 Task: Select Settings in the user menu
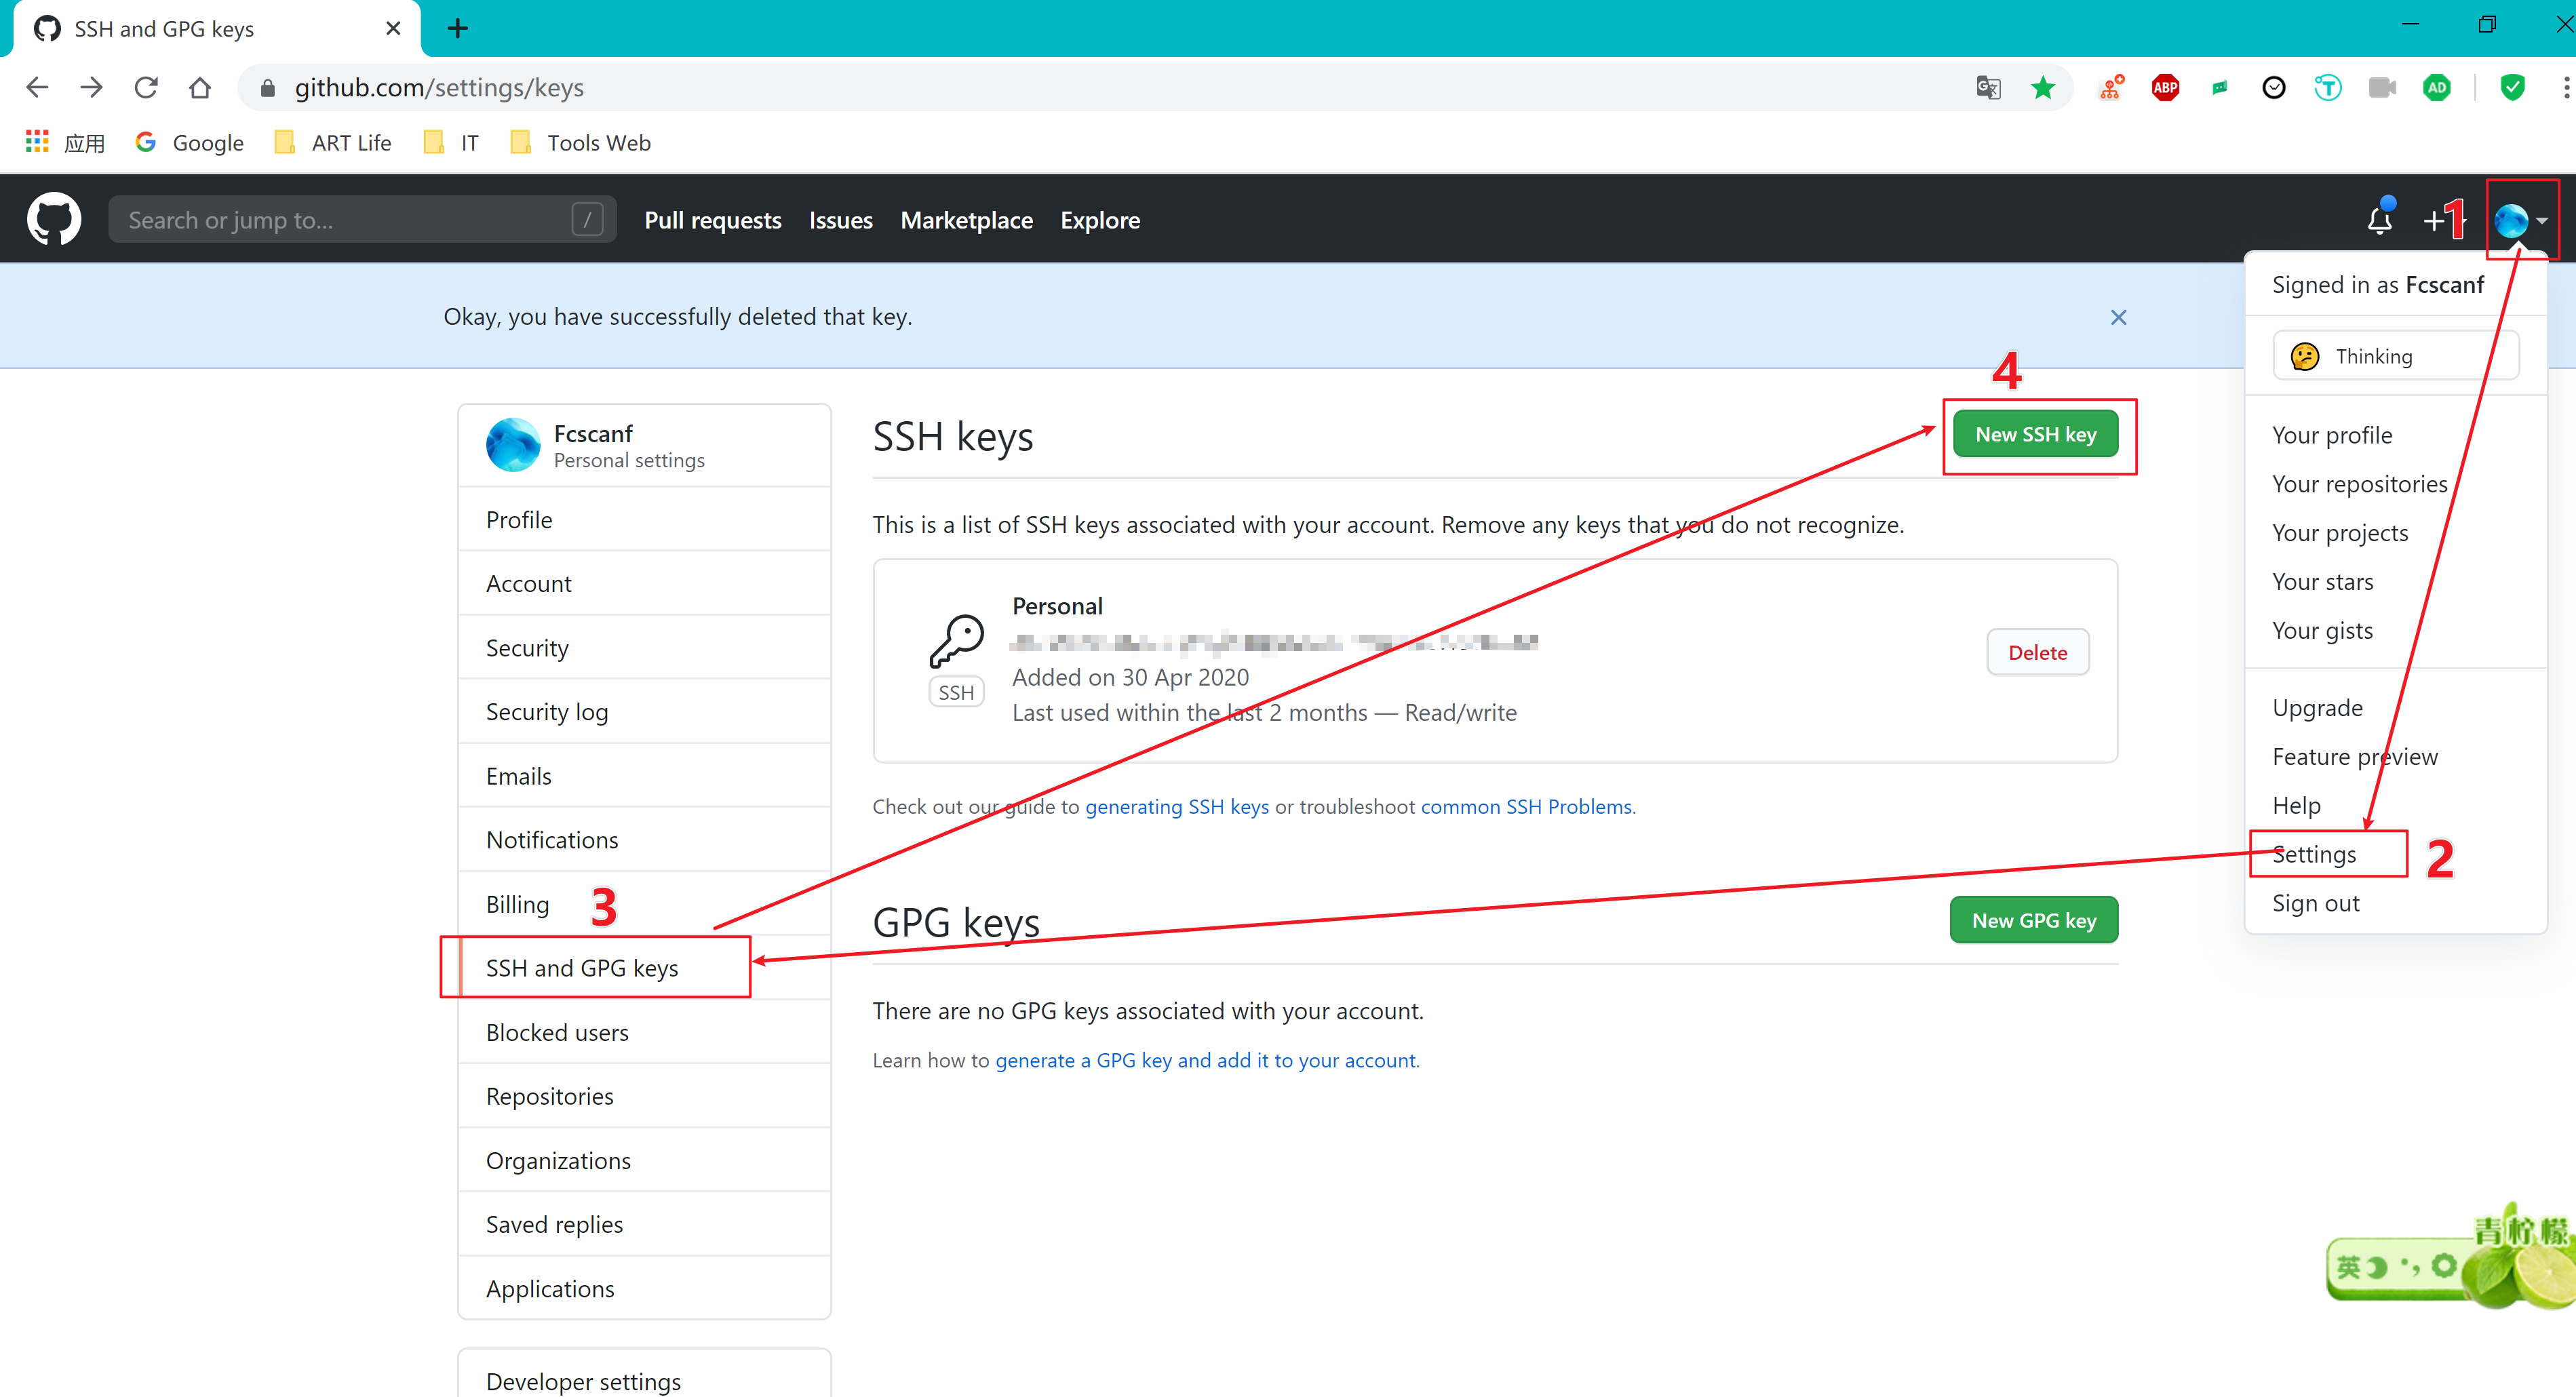click(x=2314, y=854)
